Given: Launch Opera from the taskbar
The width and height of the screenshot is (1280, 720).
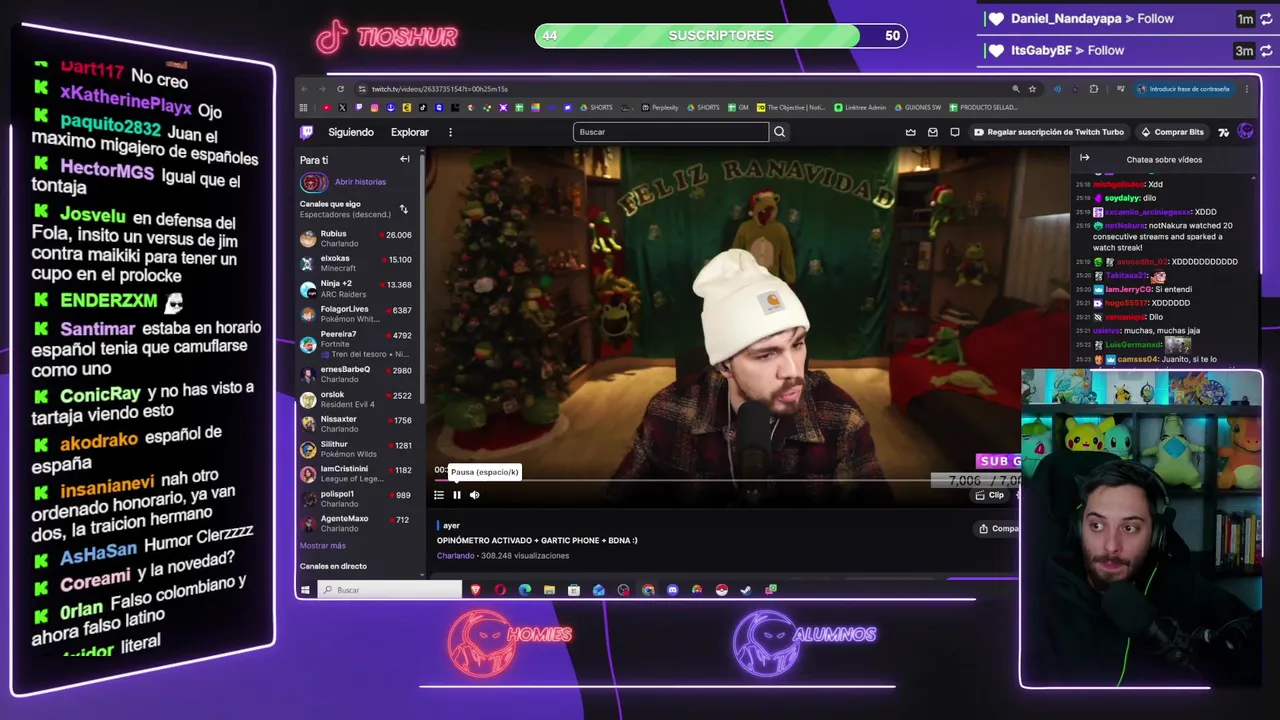Looking at the screenshot, I should (500, 590).
